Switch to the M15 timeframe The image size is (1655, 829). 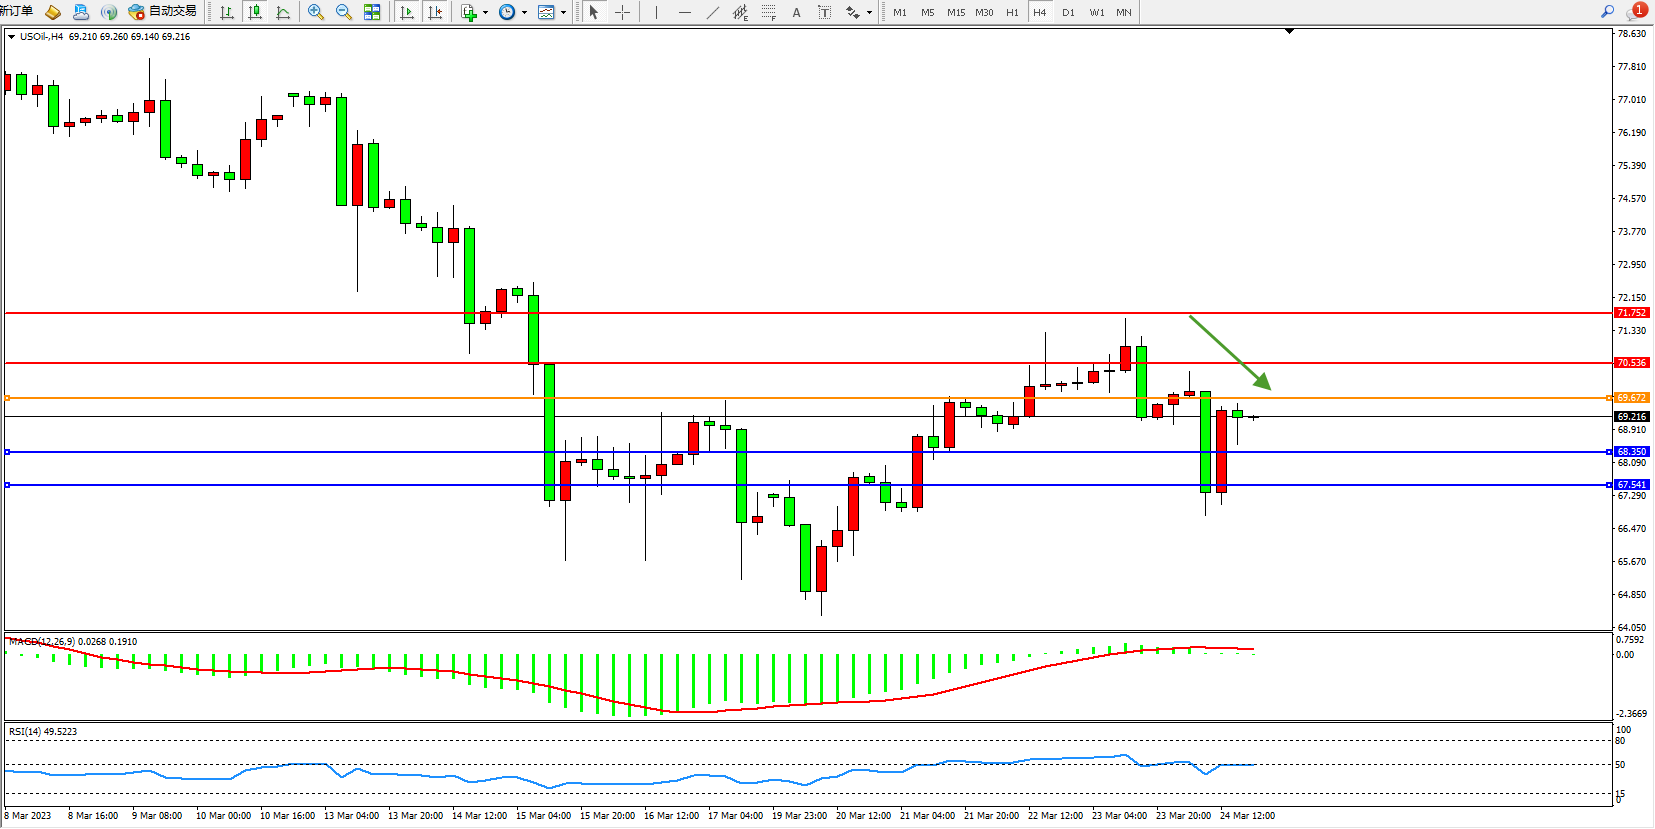pos(956,12)
